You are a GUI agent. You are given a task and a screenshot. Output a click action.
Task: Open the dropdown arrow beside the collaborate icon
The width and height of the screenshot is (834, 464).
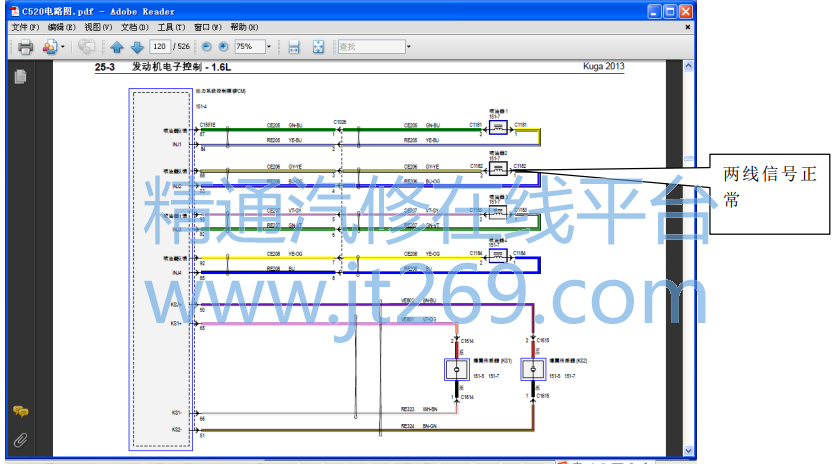point(63,47)
